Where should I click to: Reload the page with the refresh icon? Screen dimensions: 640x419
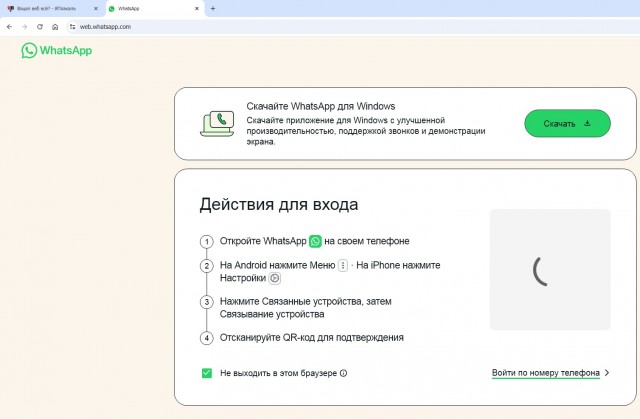pyautogui.click(x=40, y=27)
